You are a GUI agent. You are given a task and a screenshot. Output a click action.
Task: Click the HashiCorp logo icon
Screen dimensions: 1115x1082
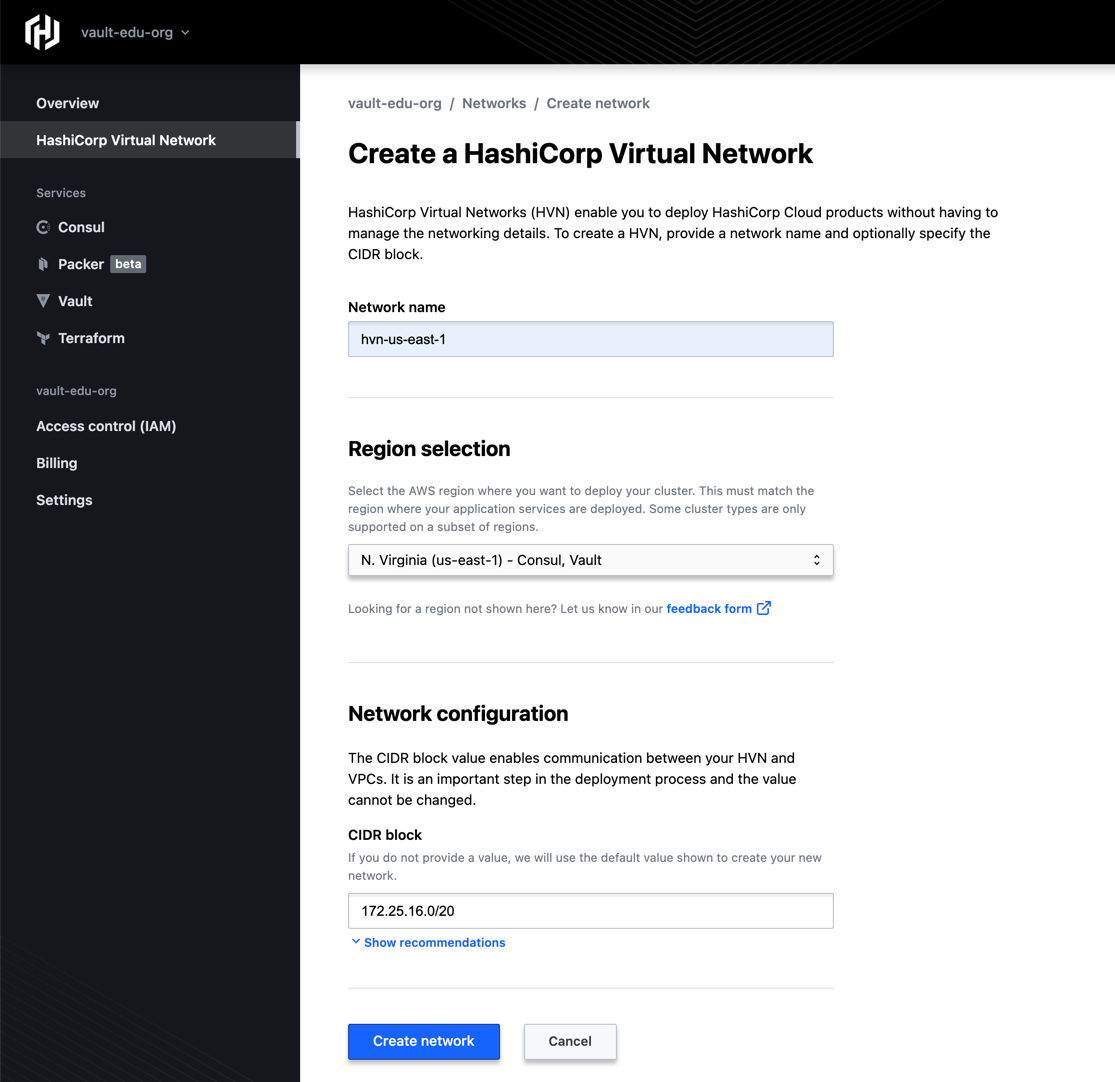coord(42,33)
